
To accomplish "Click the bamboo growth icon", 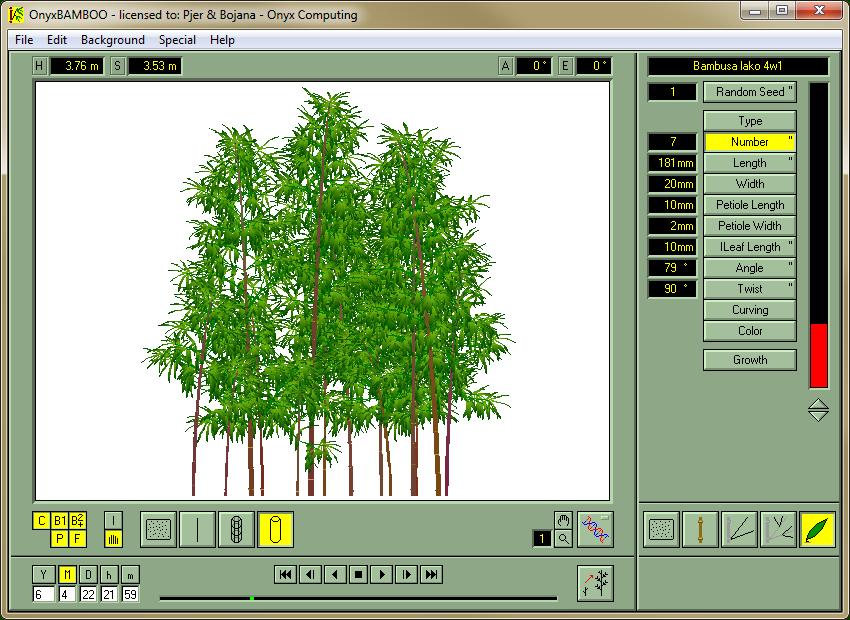I will (x=595, y=583).
